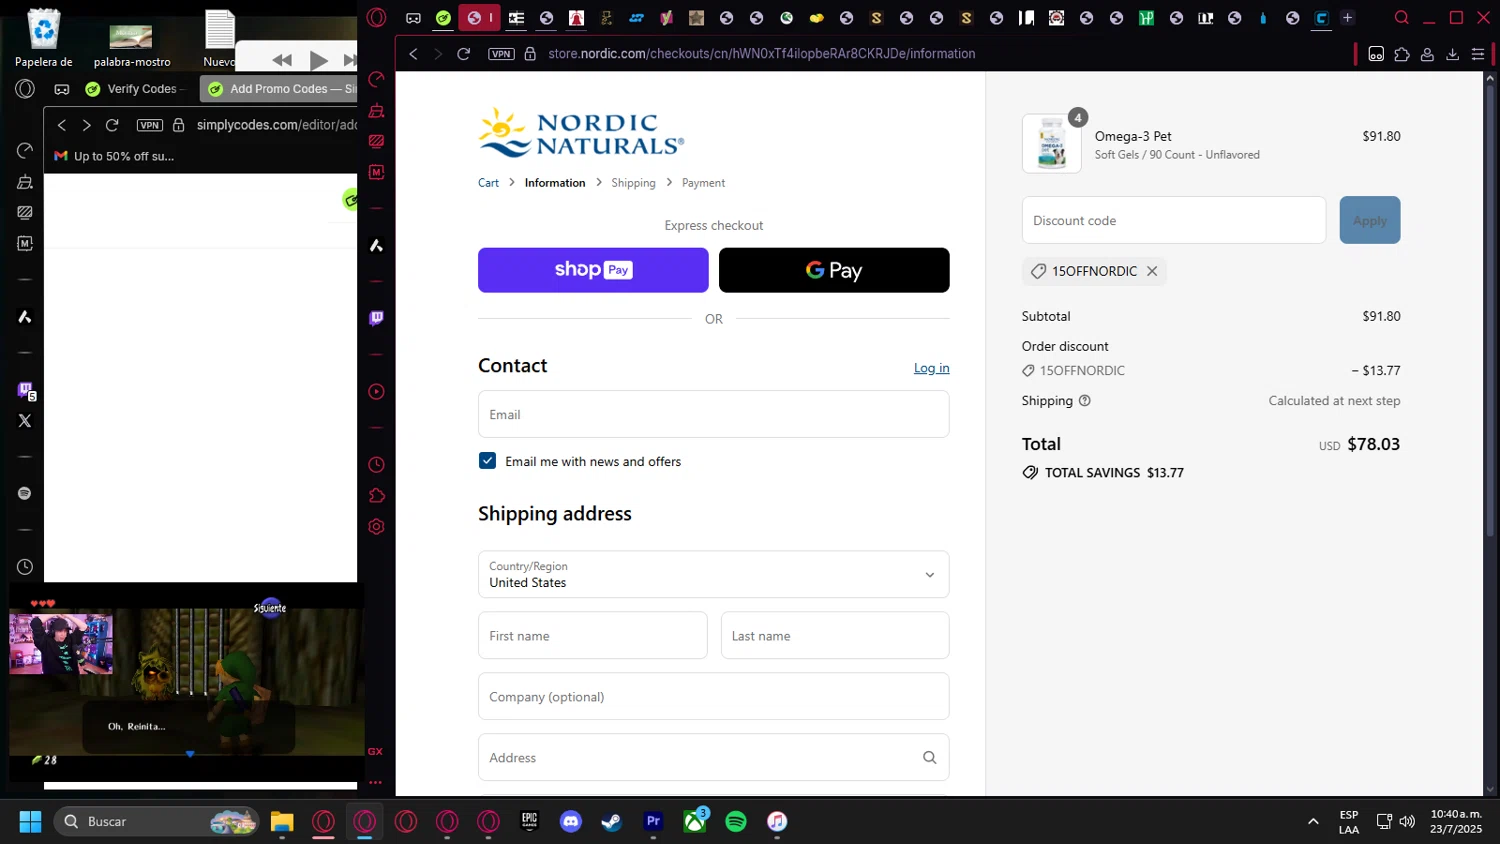Image resolution: width=1500 pixels, height=844 pixels.
Task: Open the volume control in system tray
Action: point(1407,822)
